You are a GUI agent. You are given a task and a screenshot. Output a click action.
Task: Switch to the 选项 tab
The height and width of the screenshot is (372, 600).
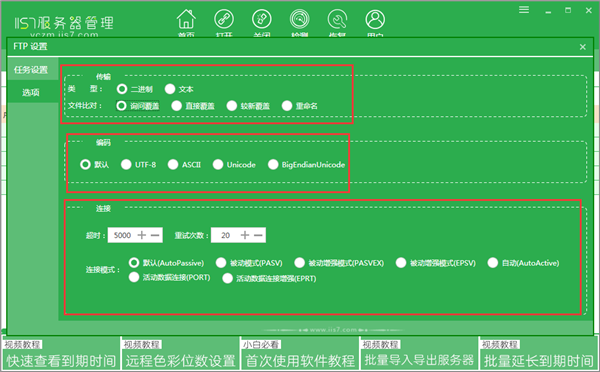click(x=31, y=92)
